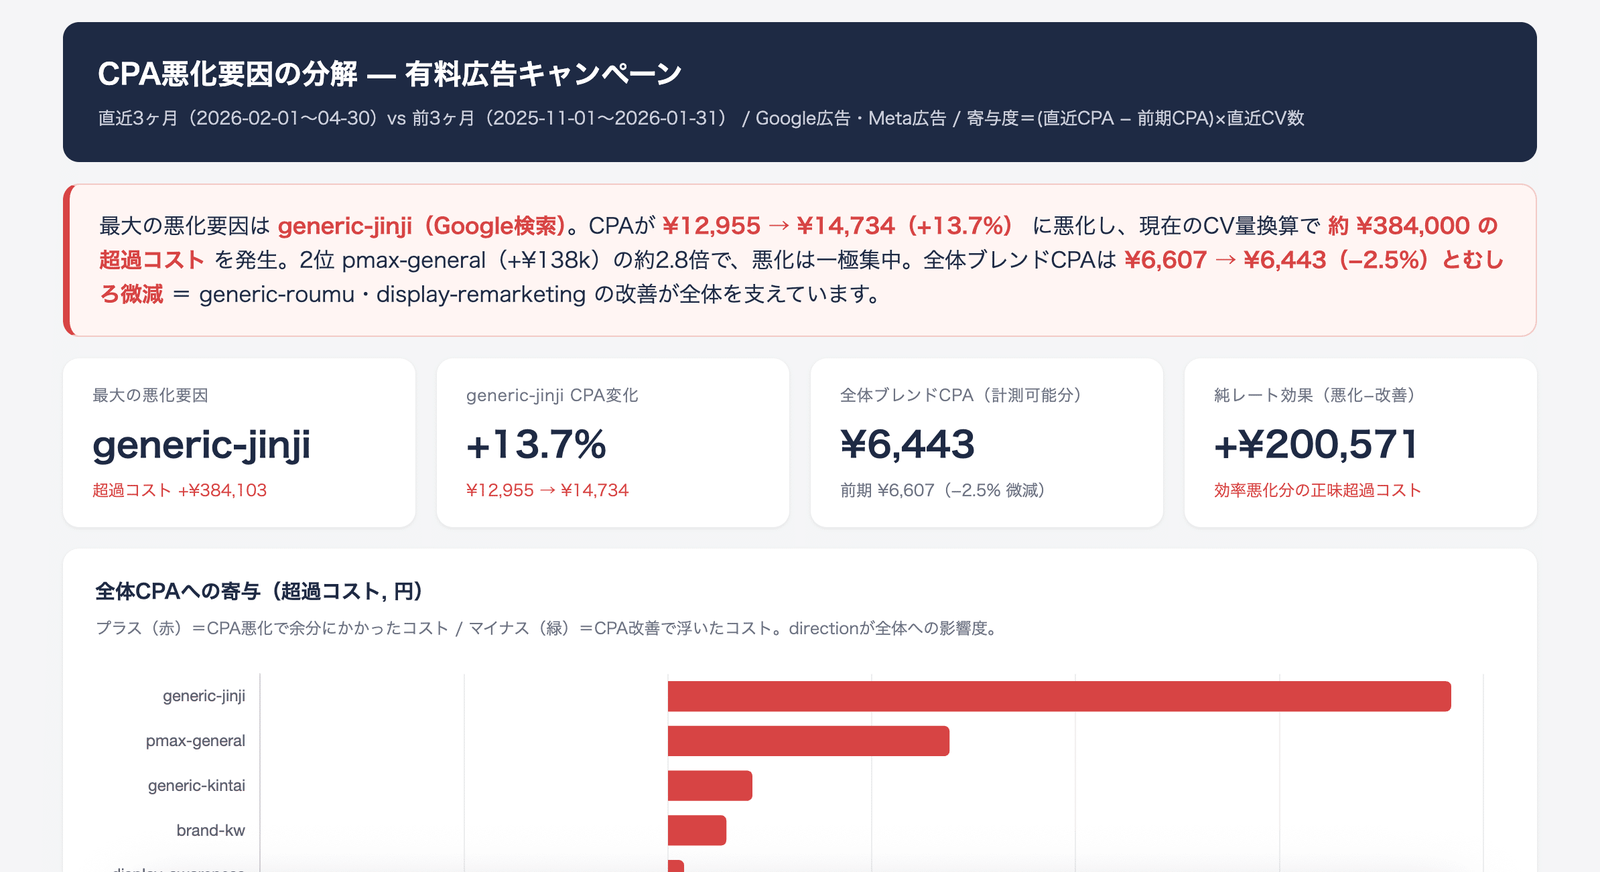
Task: Click "¥6,607 → ¥6,443（–2.5%）" in the summary banner
Action: pos(1279,260)
